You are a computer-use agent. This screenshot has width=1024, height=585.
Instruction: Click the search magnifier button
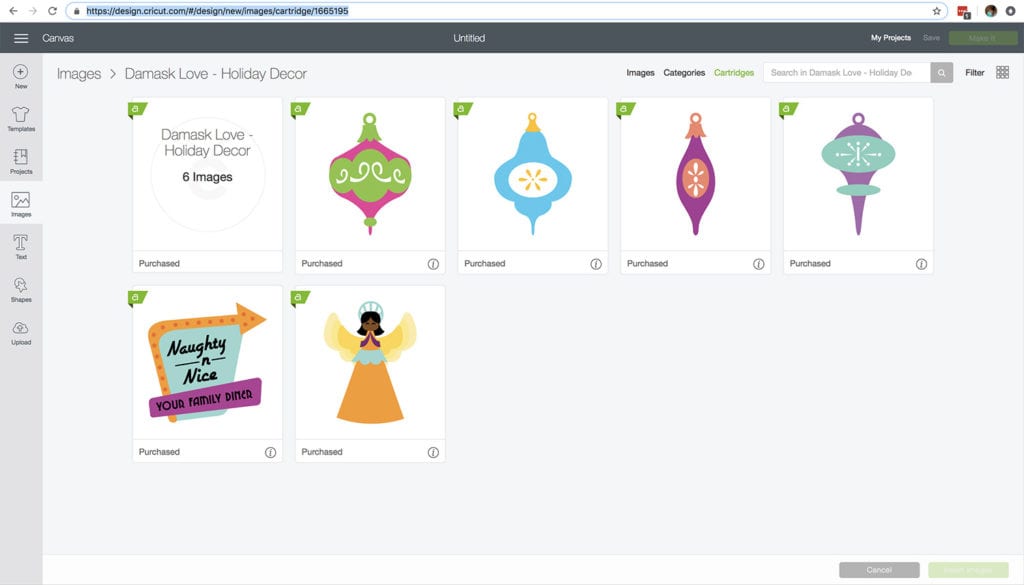942,73
